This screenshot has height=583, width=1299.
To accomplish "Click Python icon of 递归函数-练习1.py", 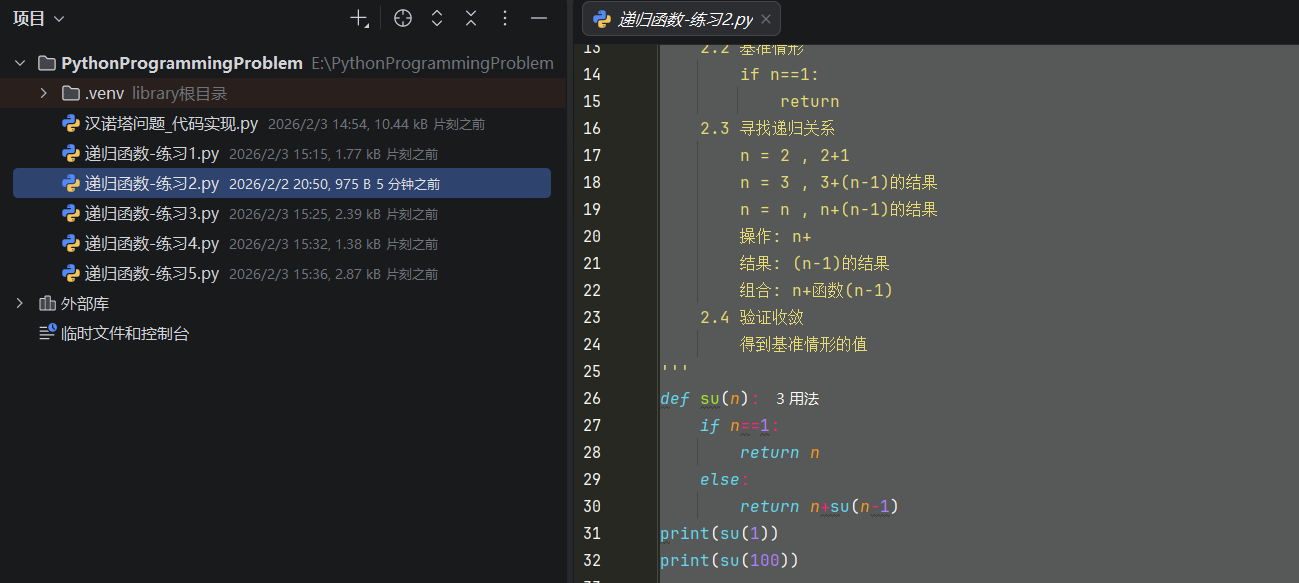I will coord(71,153).
